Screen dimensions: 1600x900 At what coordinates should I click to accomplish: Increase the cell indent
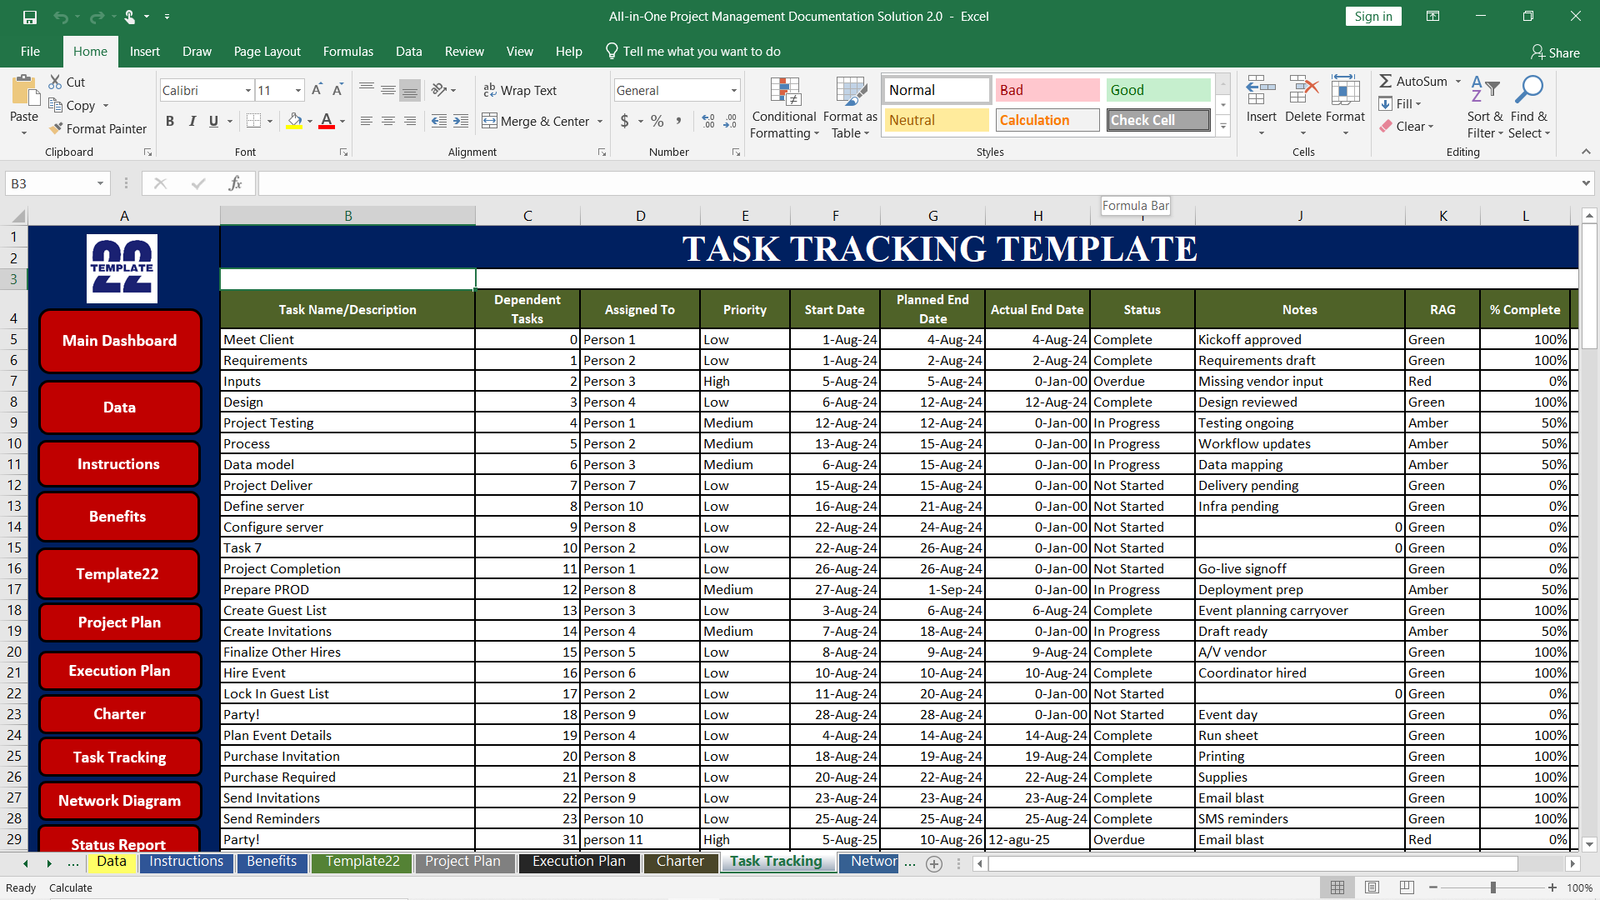(460, 121)
